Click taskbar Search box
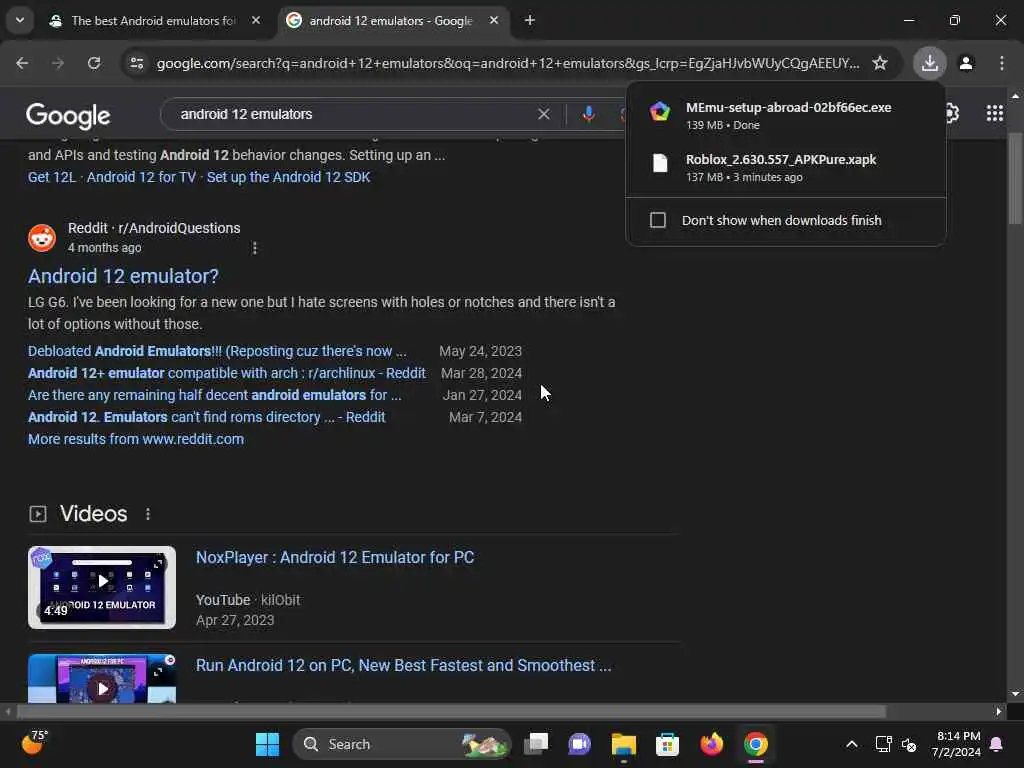 click(x=402, y=744)
